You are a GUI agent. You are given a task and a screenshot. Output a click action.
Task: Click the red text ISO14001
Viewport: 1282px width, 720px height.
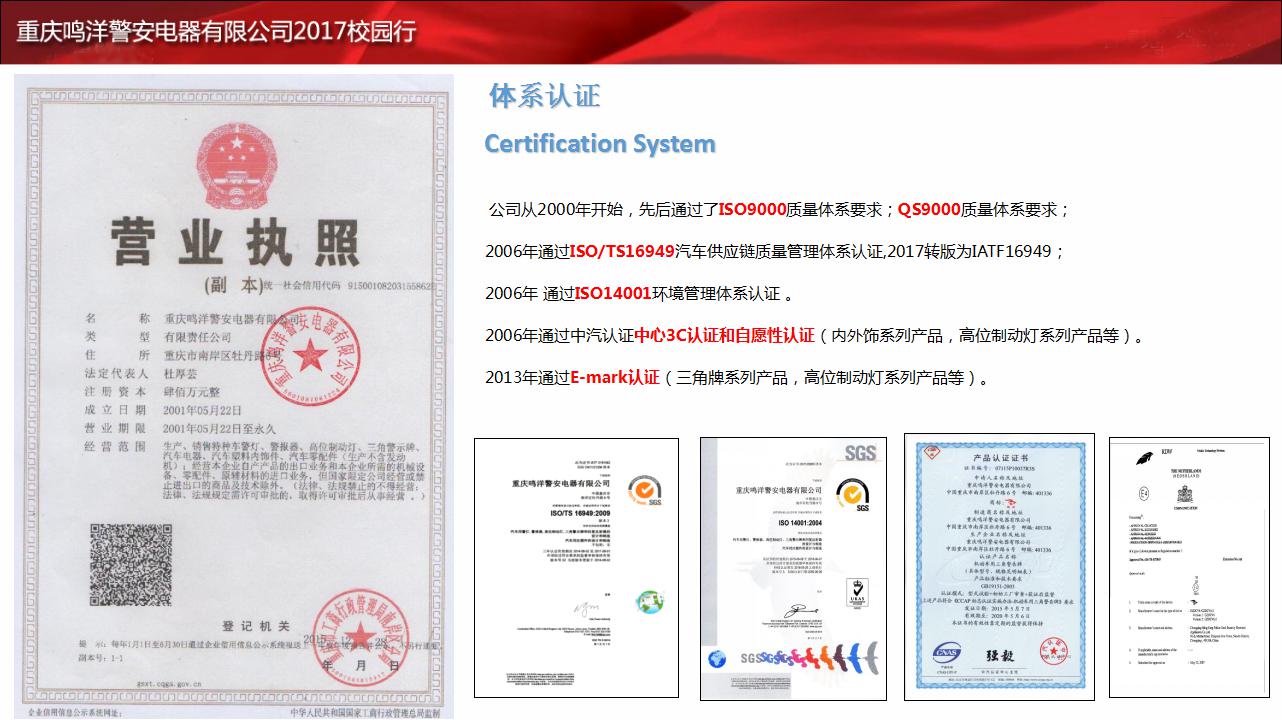pyautogui.click(x=612, y=294)
